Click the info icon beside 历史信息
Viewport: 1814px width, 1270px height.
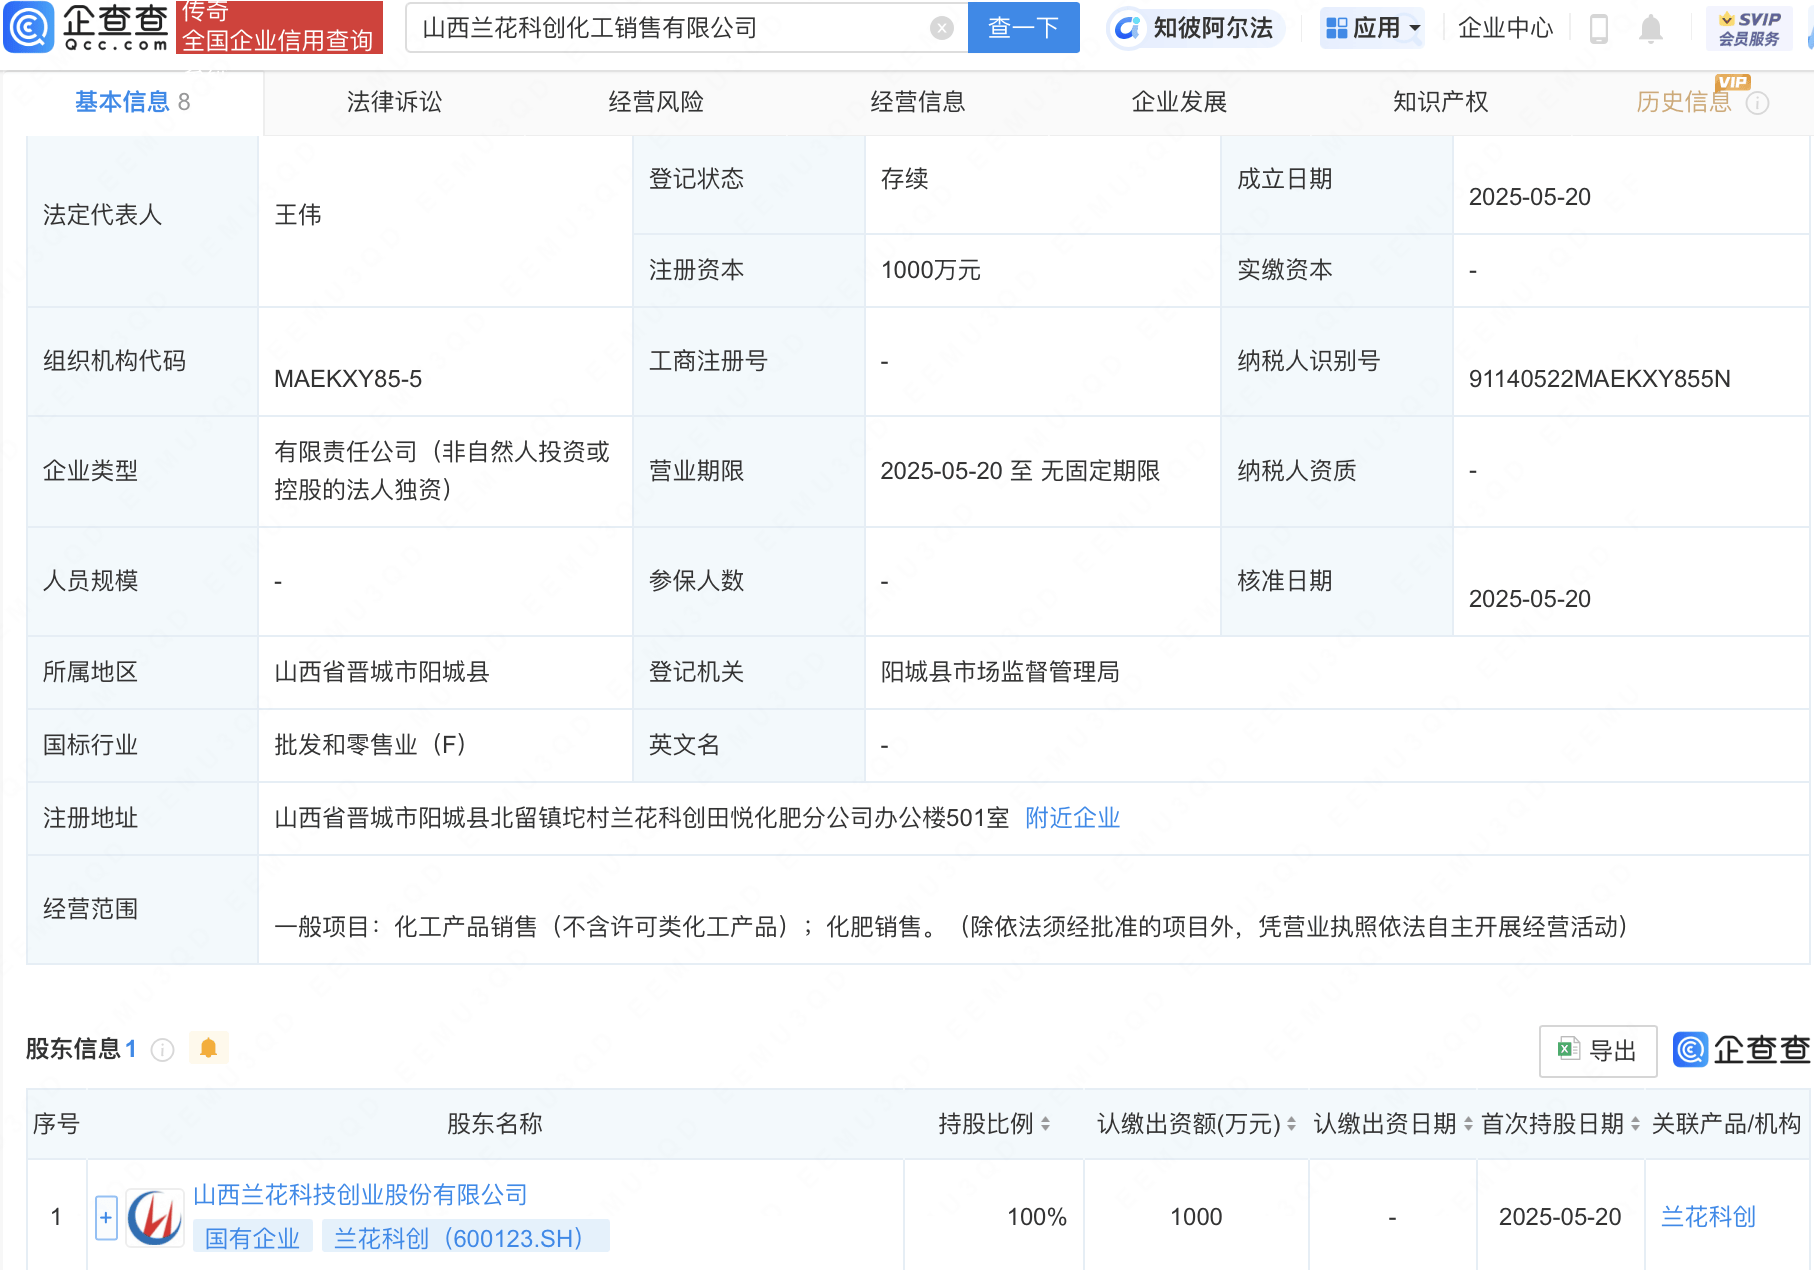click(x=1757, y=103)
